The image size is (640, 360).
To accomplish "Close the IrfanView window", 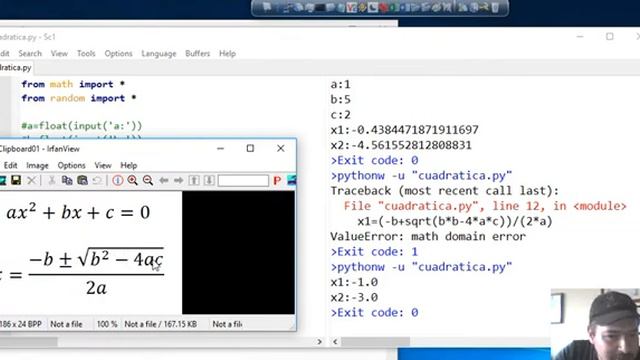I will [280, 149].
